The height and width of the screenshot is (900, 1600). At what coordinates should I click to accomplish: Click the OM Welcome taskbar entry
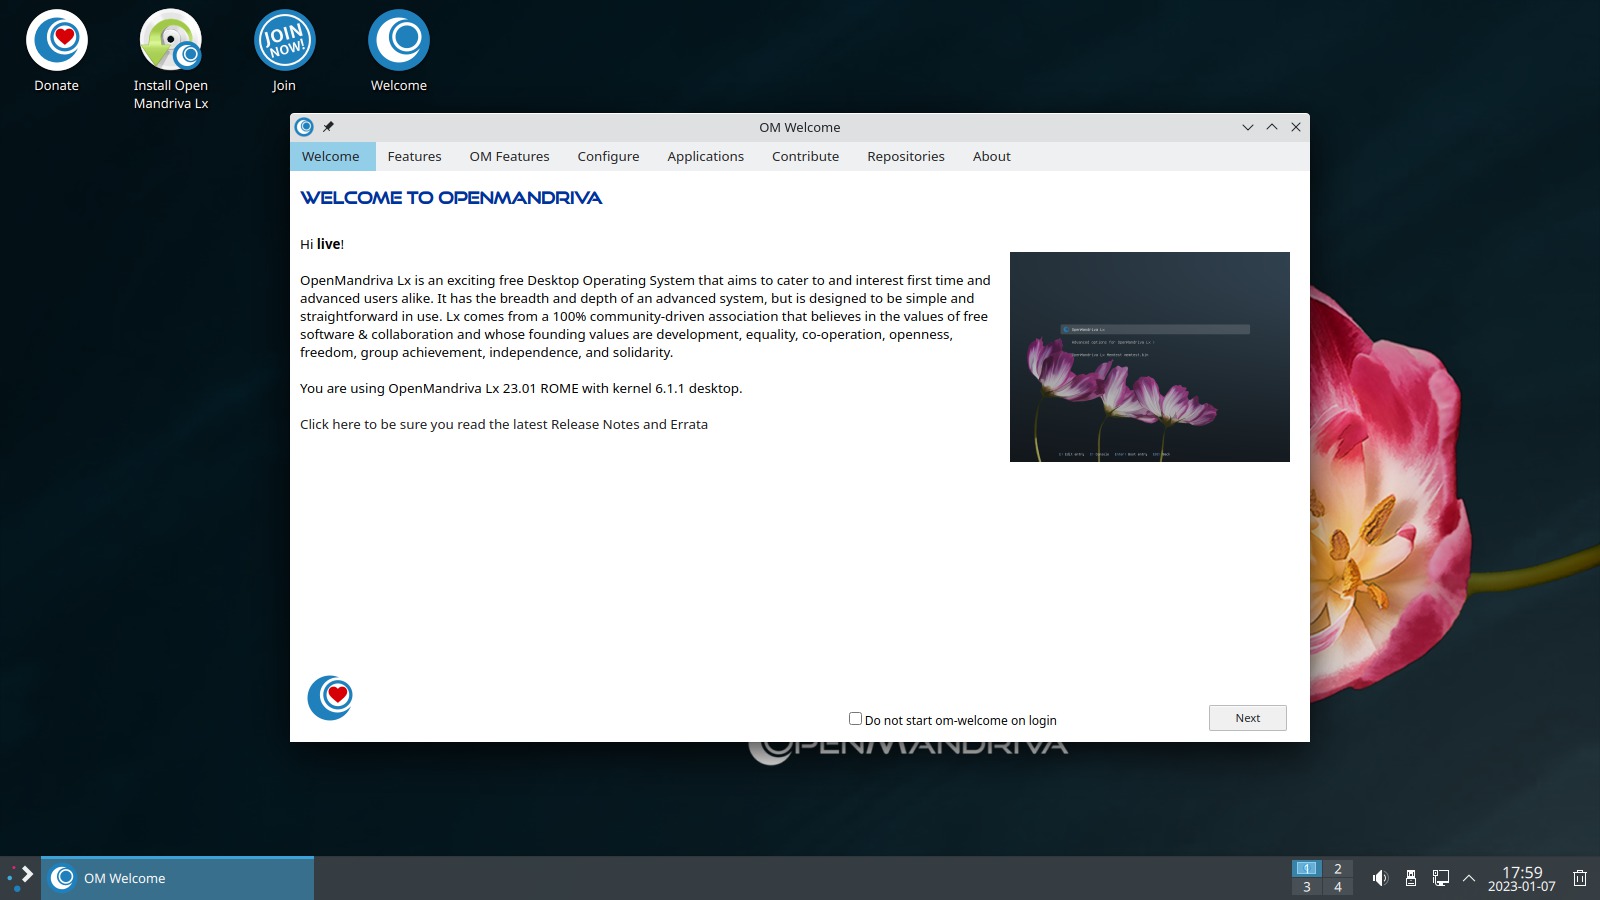tap(177, 878)
